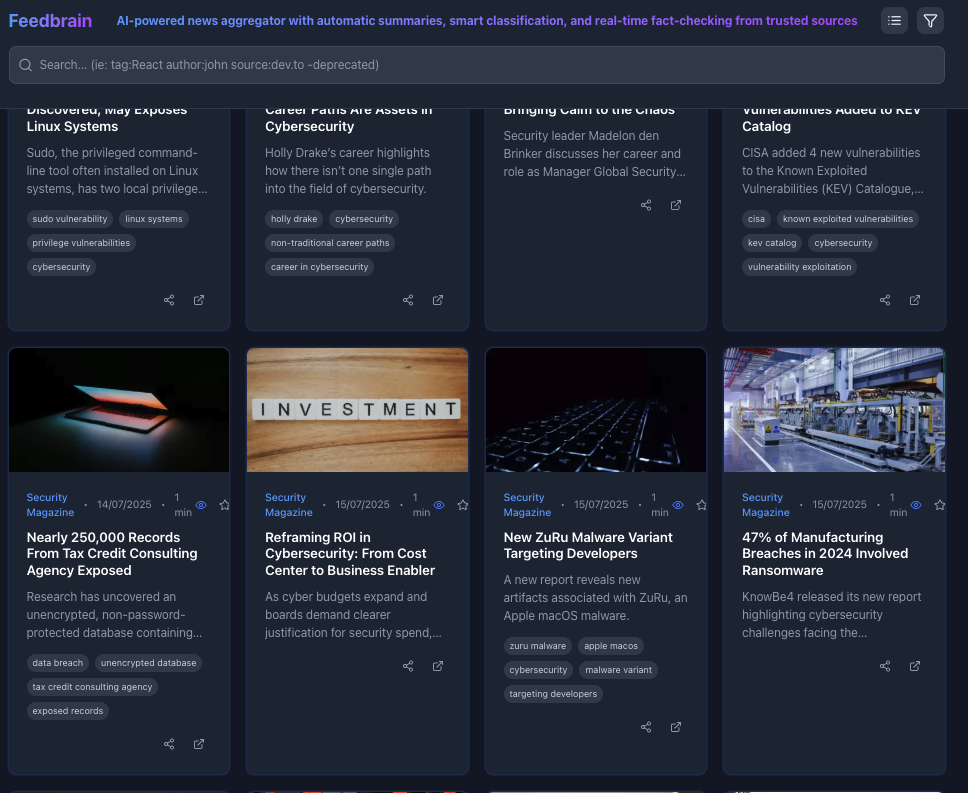Select the 'targeting developers' tag

point(553,694)
